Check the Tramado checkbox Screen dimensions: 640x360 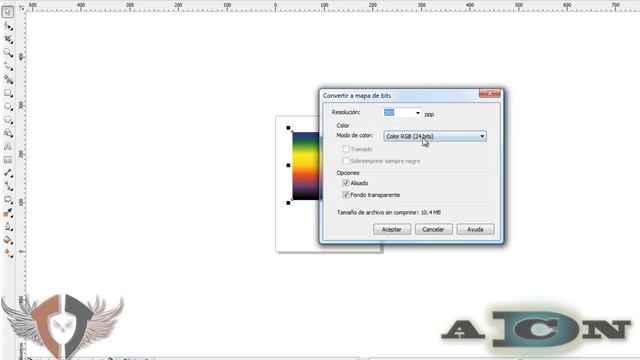pyautogui.click(x=346, y=149)
